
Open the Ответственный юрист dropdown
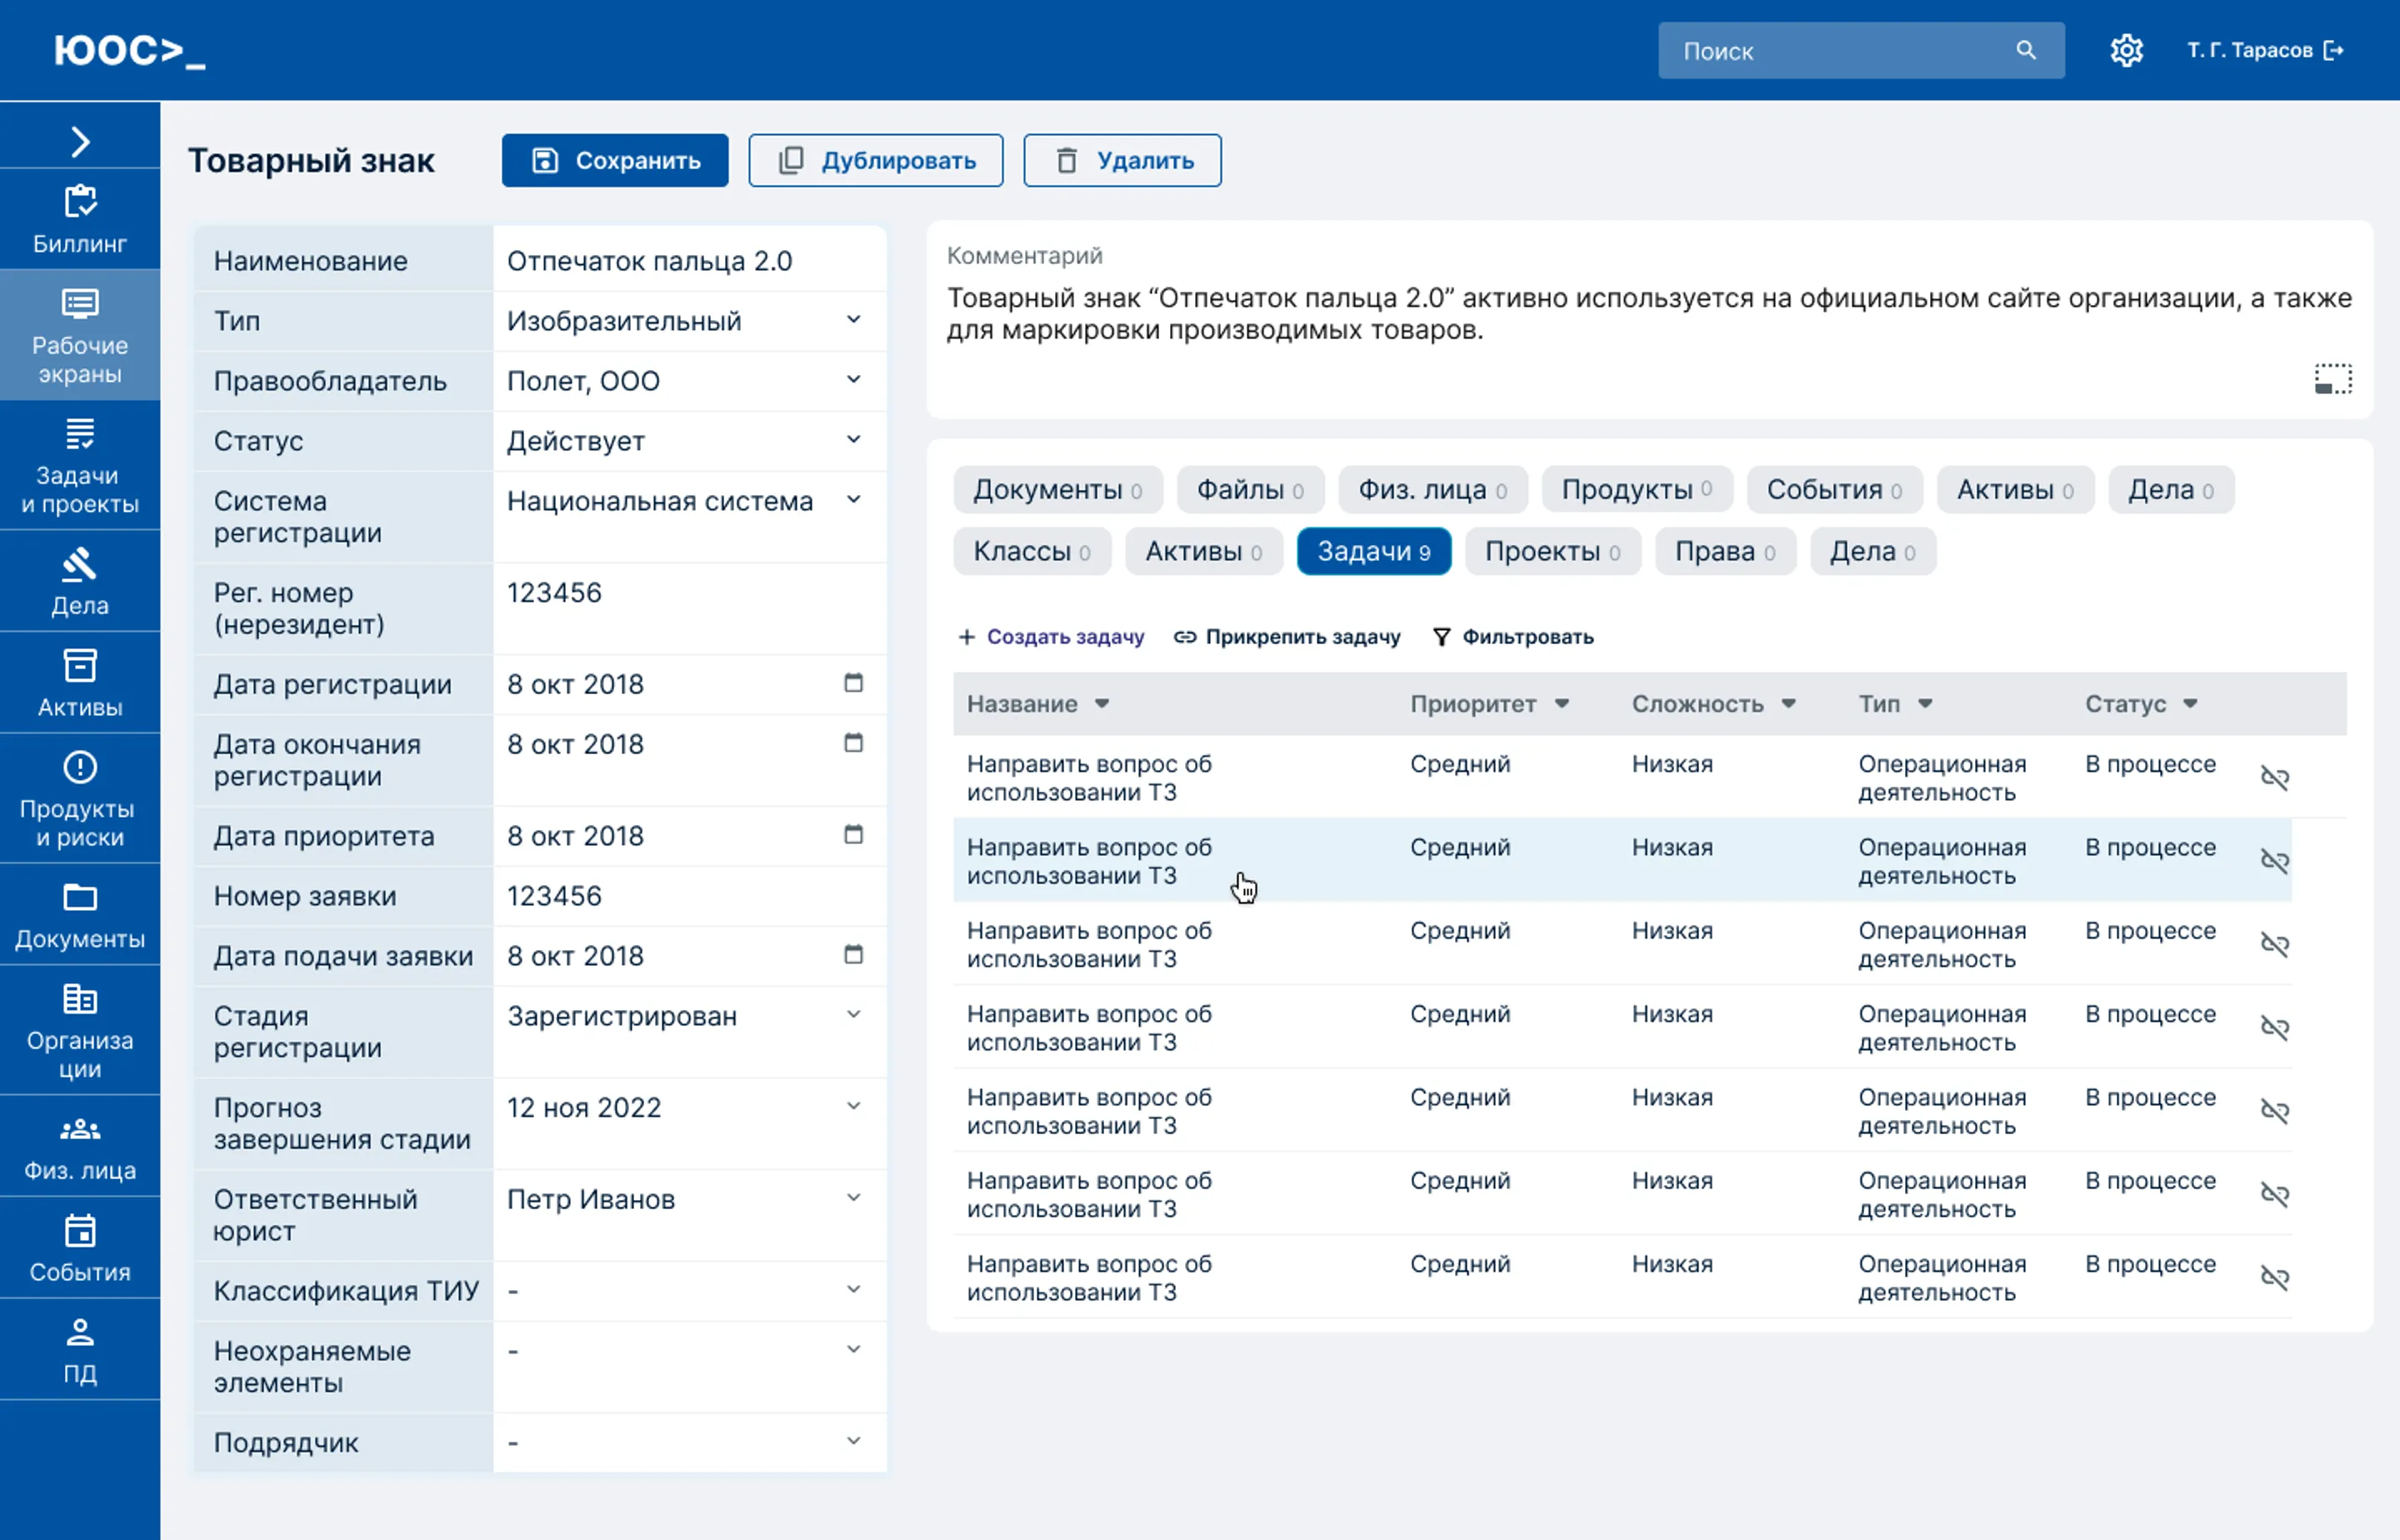click(853, 1198)
